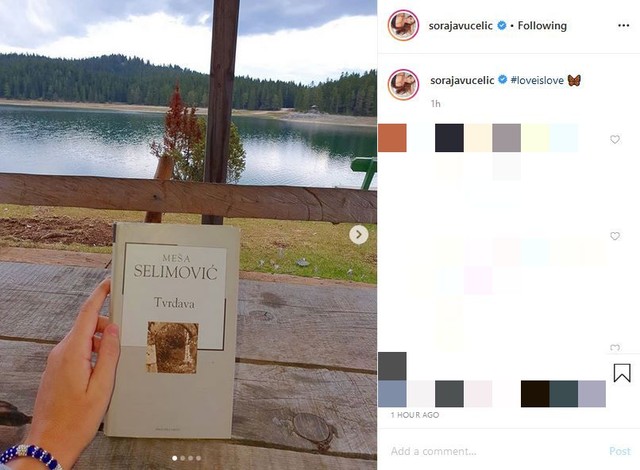Select the third carousel dot indicator
Image resolution: width=640 pixels, height=470 pixels.
click(x=191, y=458)
